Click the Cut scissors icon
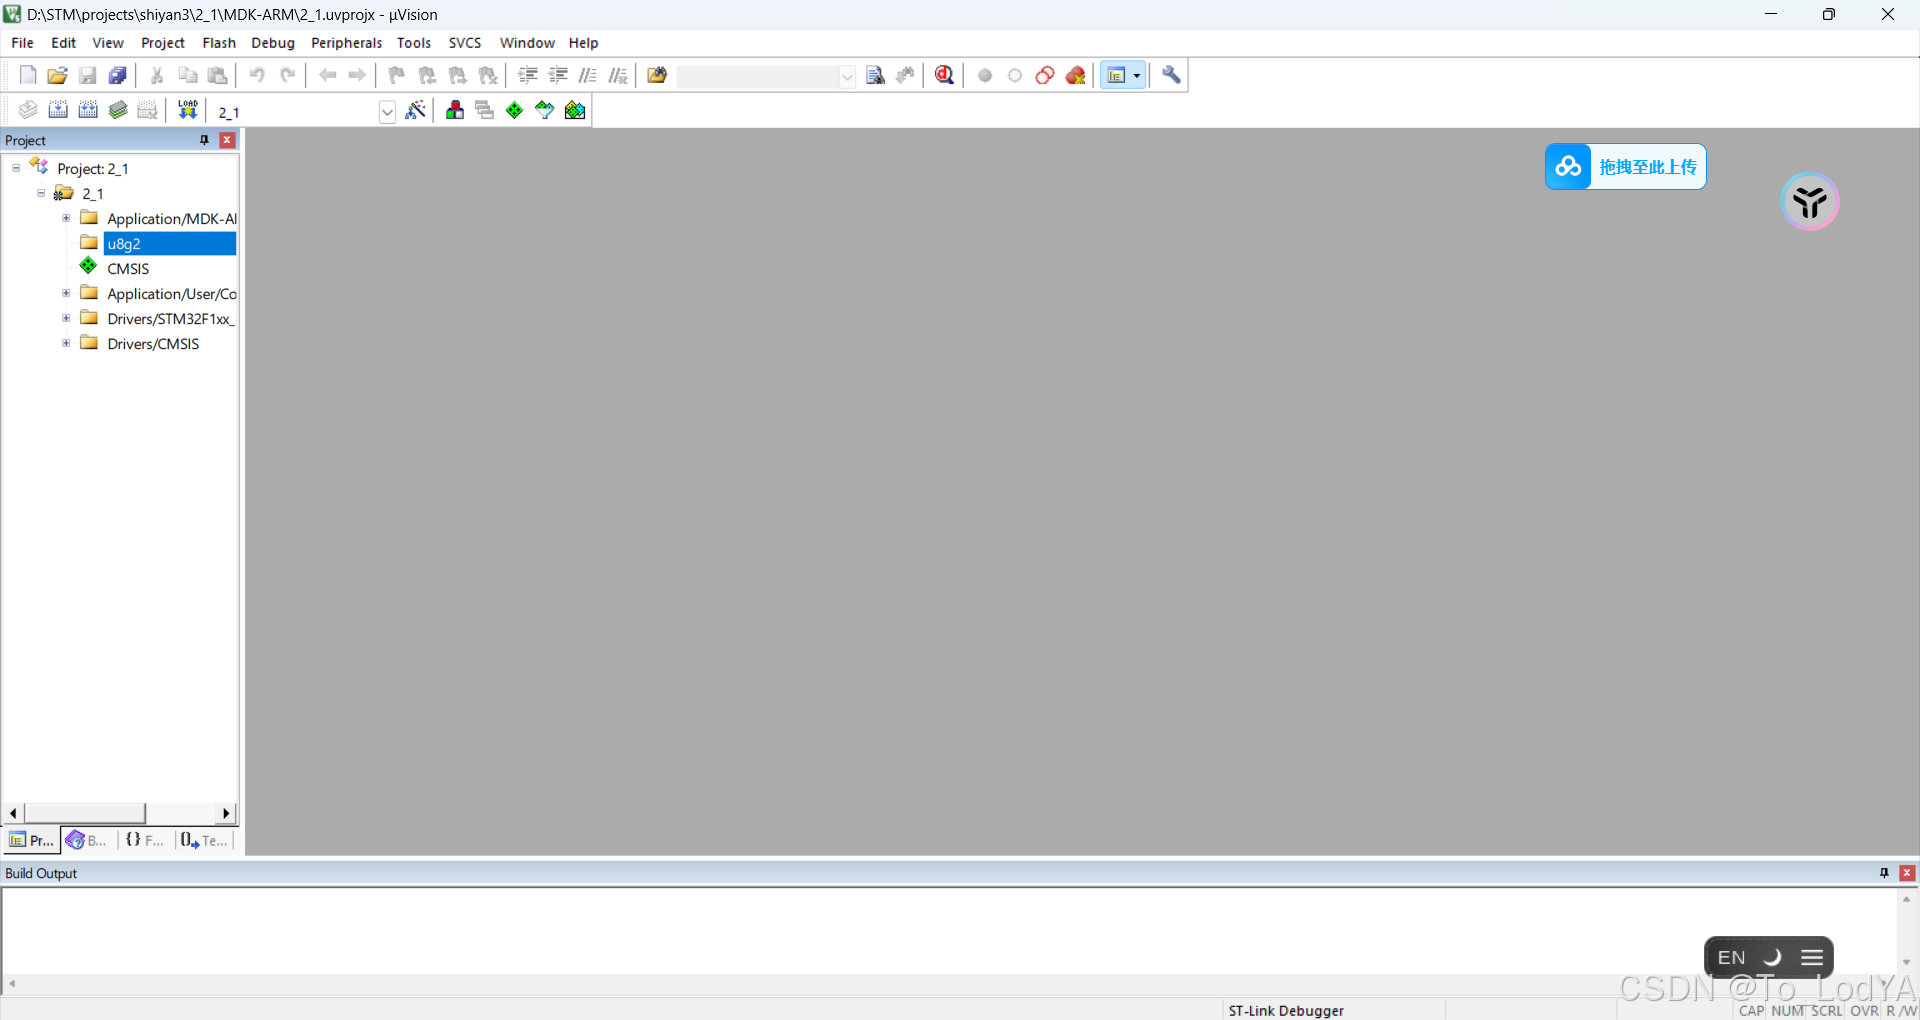 tap(157, 75)
